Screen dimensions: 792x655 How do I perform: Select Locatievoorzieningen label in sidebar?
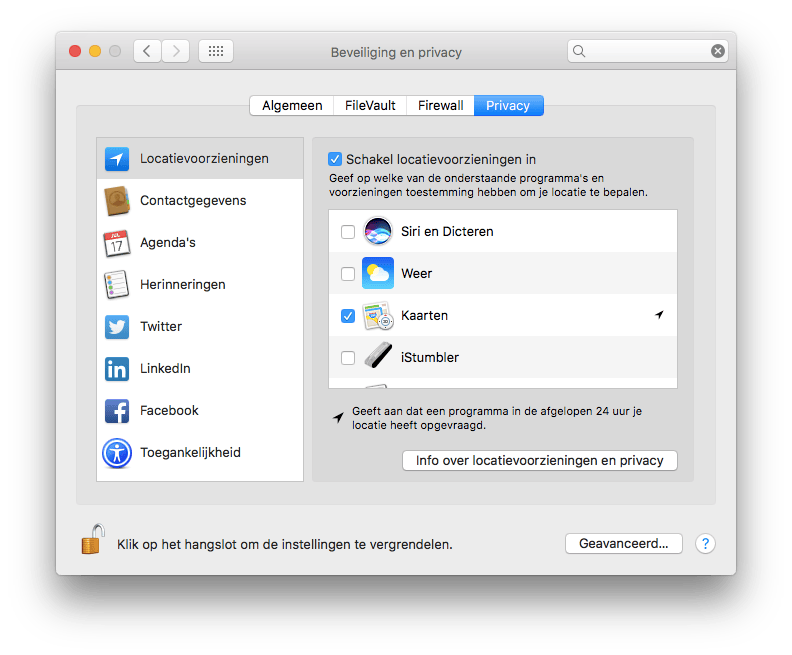[x=205, y=159]
